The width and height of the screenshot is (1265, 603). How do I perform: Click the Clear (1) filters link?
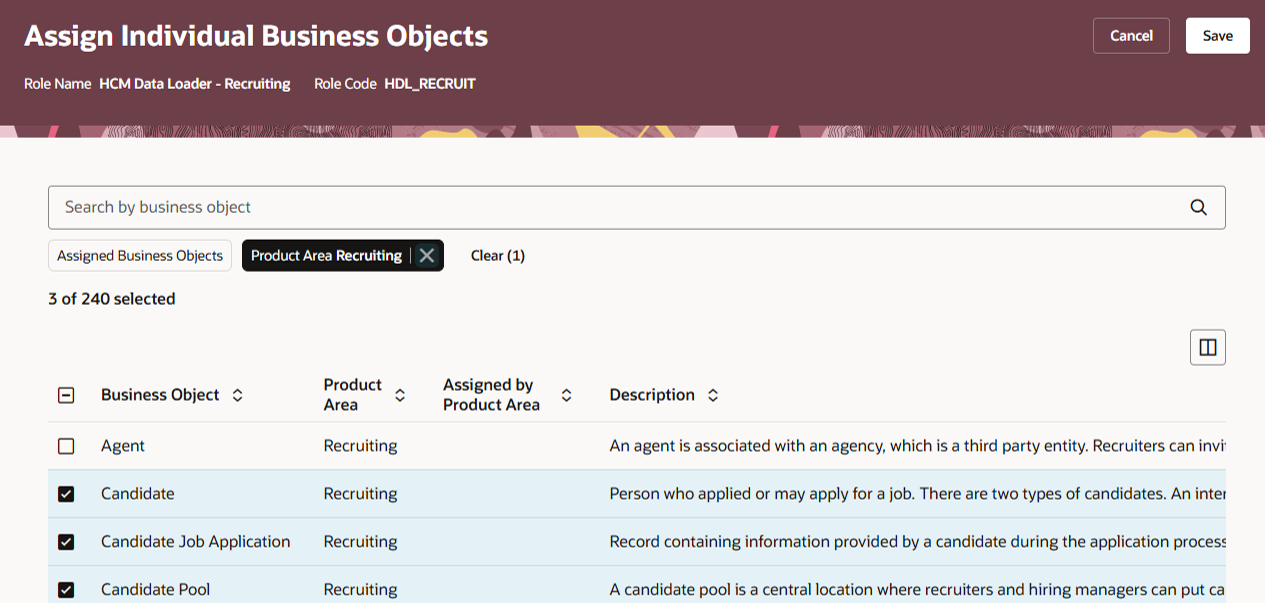(498, 256)
